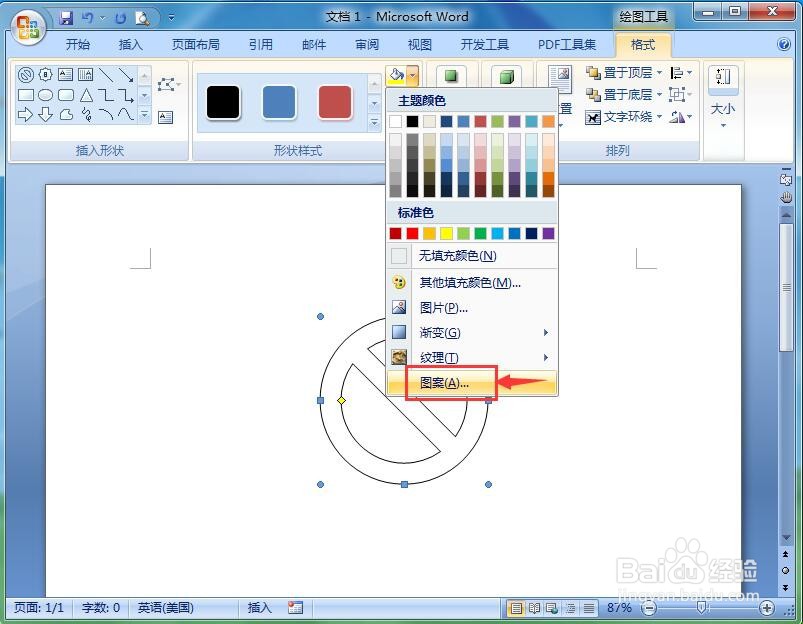
Task: Switch to Print Layout view
Action: (x=516, y=608)
